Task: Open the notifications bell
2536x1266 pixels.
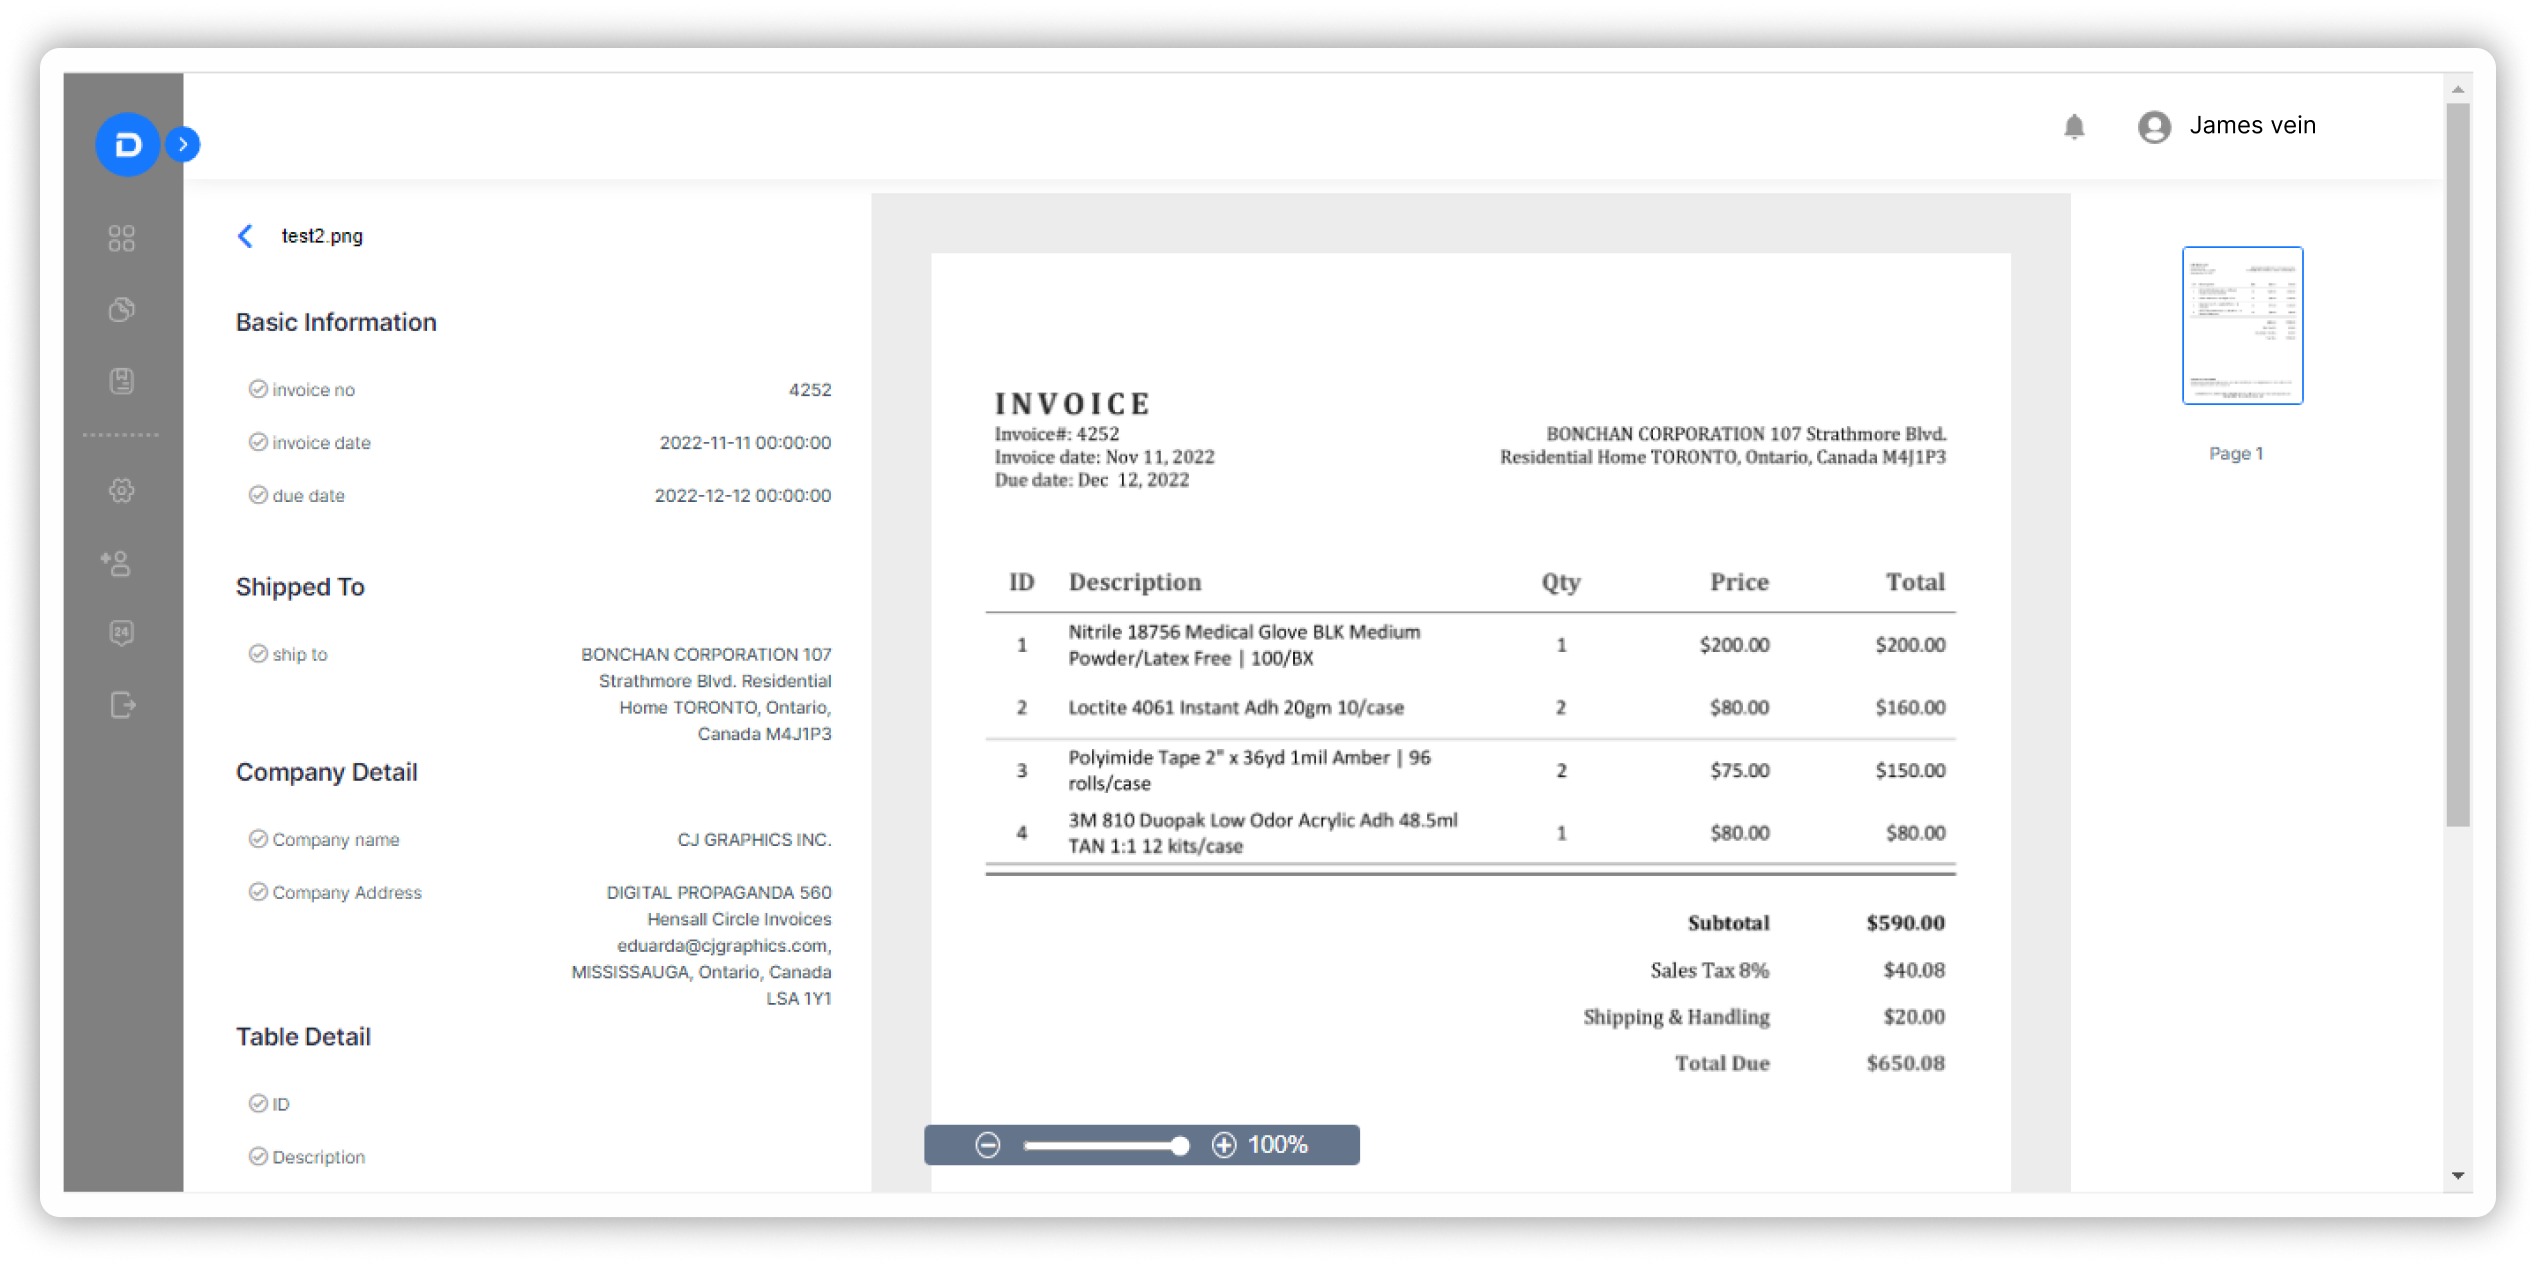Action: click(x=2074, y=127)
